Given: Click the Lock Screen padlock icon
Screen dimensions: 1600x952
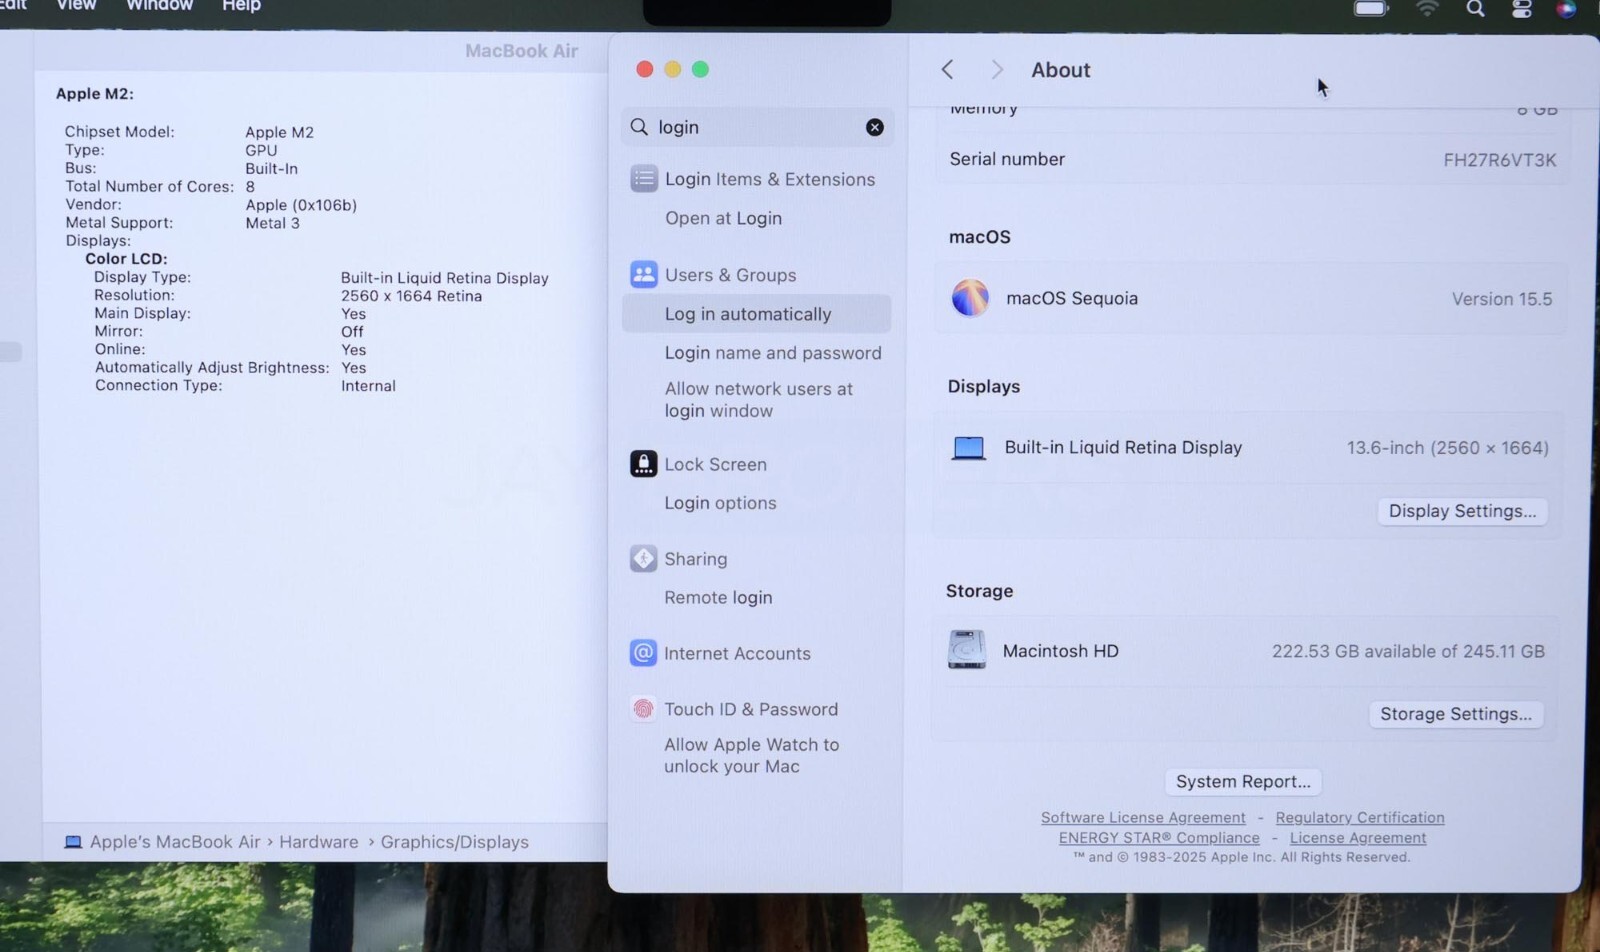Looking at the screenshot, I should (644, 464).
